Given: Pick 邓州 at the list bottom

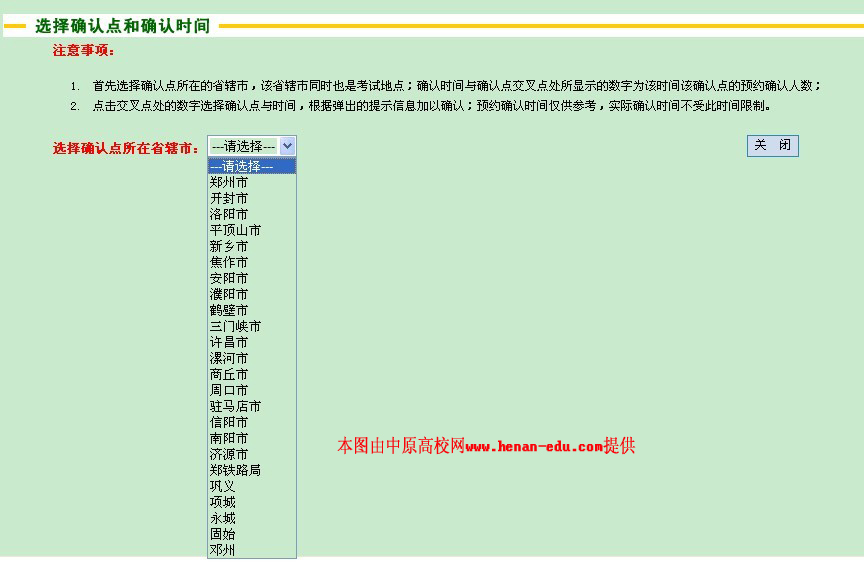Looking at the screenshot, I should [x=223, y=550].
